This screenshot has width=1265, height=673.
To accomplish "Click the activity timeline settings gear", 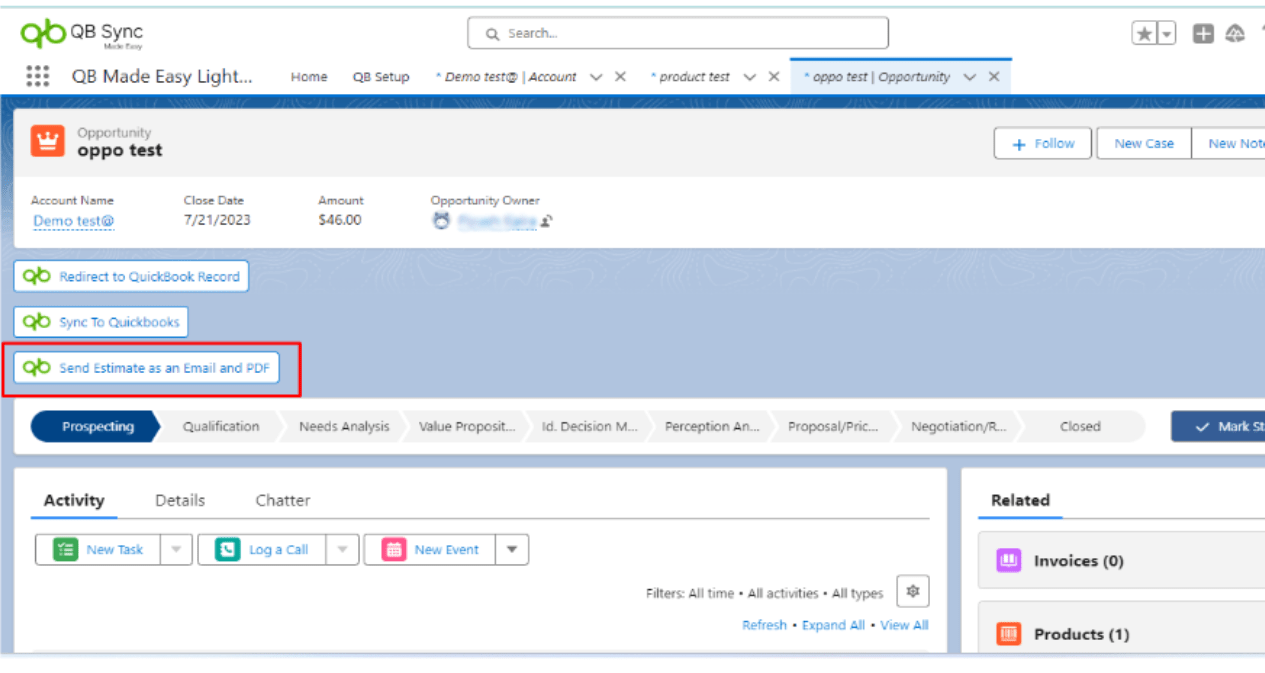I will point(912,591).
